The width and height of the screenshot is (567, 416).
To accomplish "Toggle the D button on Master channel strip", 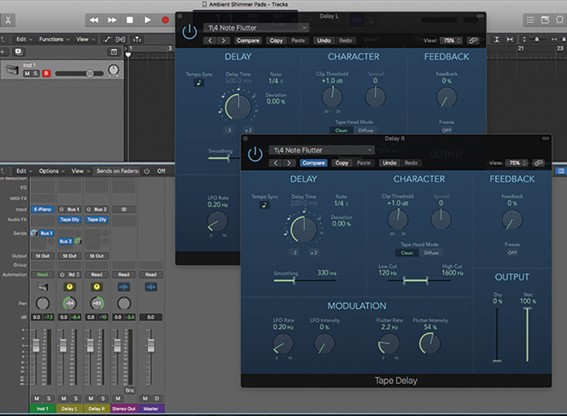I will [x=157, y=398].
